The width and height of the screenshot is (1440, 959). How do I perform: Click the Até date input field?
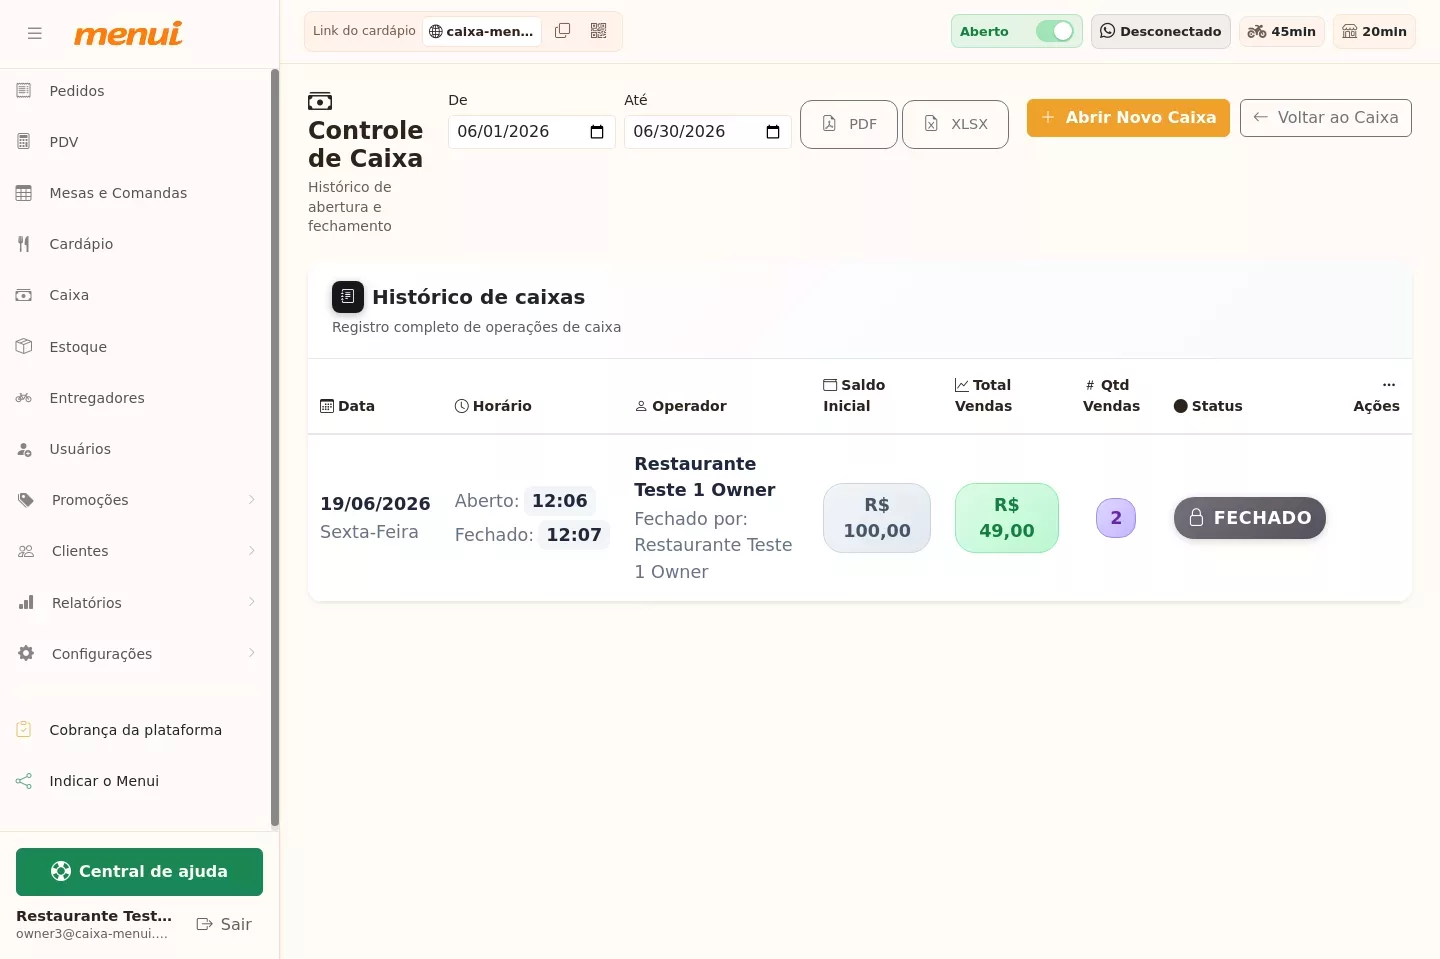click(707, 132)
